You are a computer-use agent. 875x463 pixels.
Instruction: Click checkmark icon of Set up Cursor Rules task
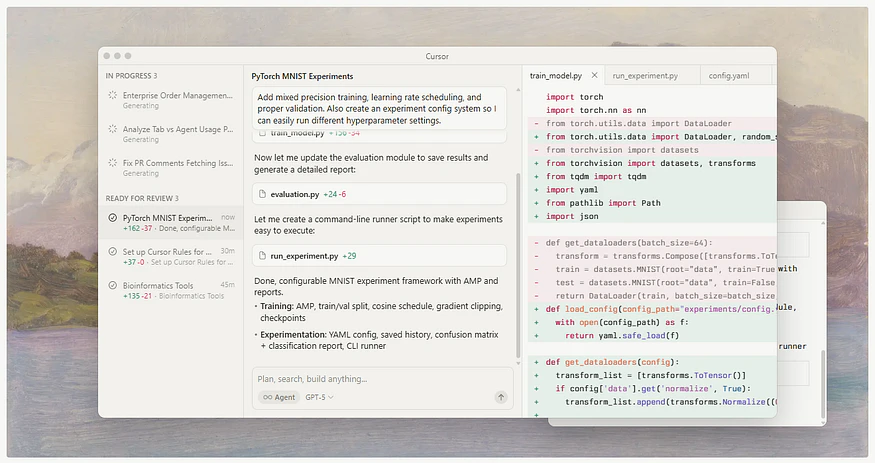coord(113,252)
